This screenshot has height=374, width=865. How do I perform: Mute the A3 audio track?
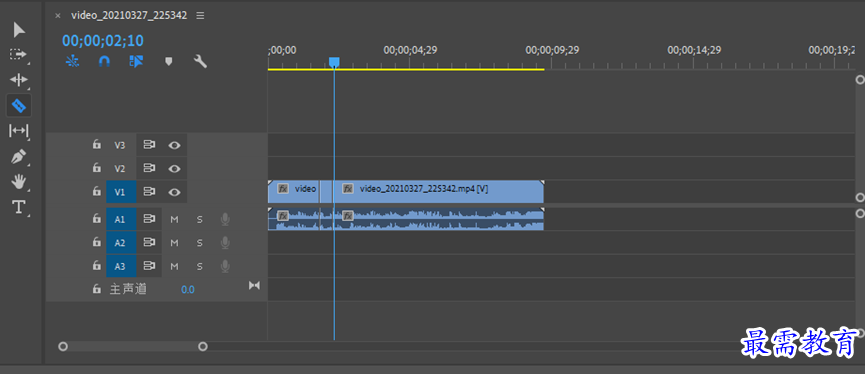pos(174,266)
